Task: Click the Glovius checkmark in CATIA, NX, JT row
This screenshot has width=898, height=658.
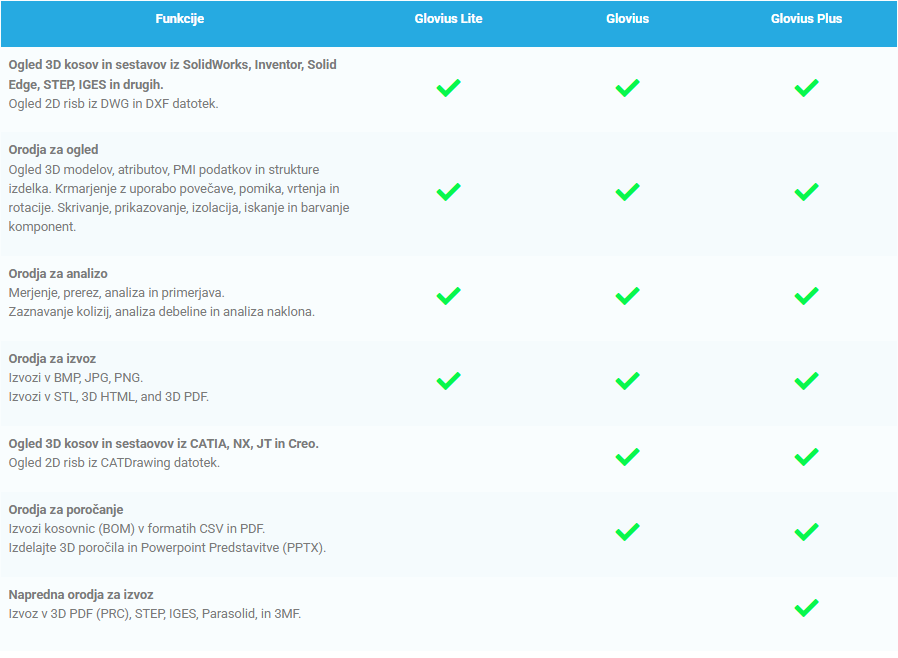Action: coord(627,457)
